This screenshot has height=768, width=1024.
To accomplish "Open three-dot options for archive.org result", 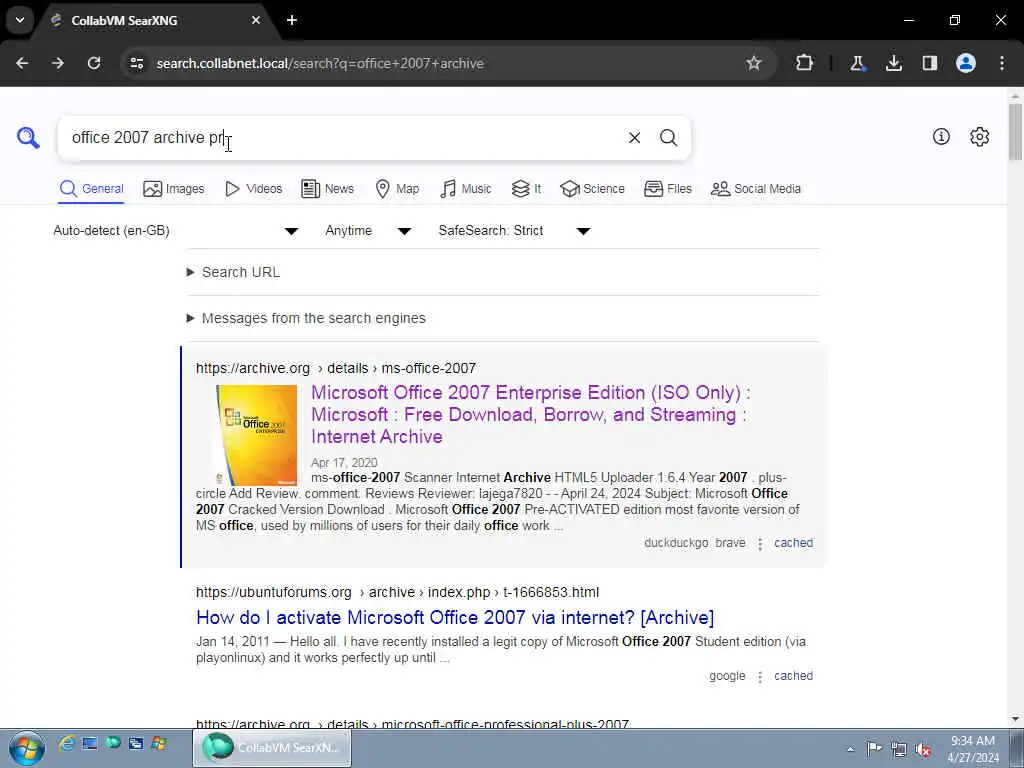I will click(x=760, y=543).
